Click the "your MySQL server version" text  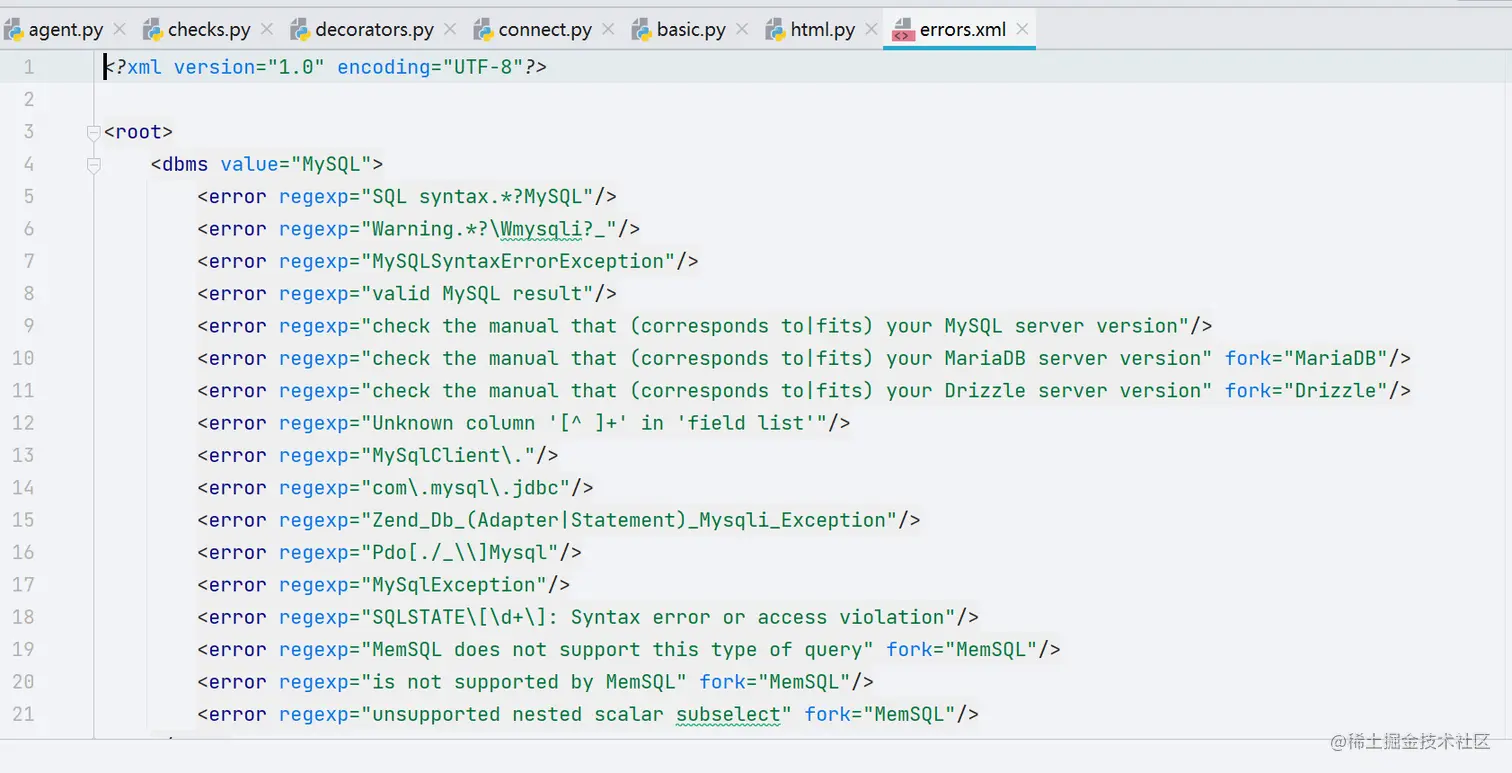pyautogui.click(x=1032, y=326)
